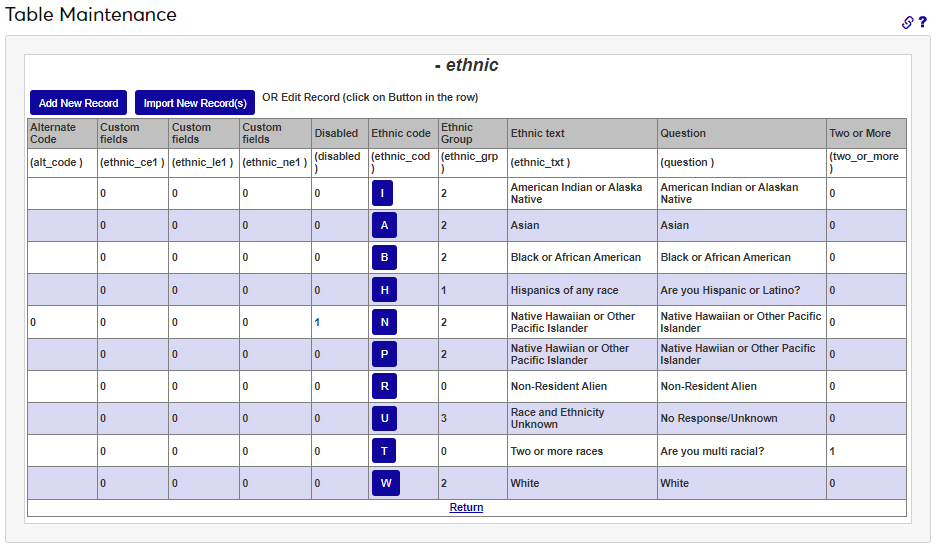Edit the American Indian record 'I' button

(x=384, y=193)
